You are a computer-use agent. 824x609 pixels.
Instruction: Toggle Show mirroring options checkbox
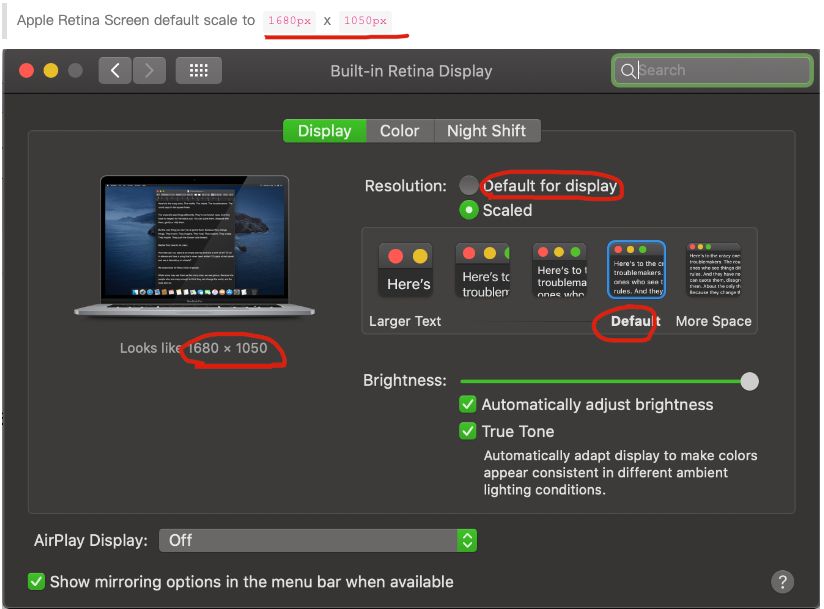pos(36,581)
